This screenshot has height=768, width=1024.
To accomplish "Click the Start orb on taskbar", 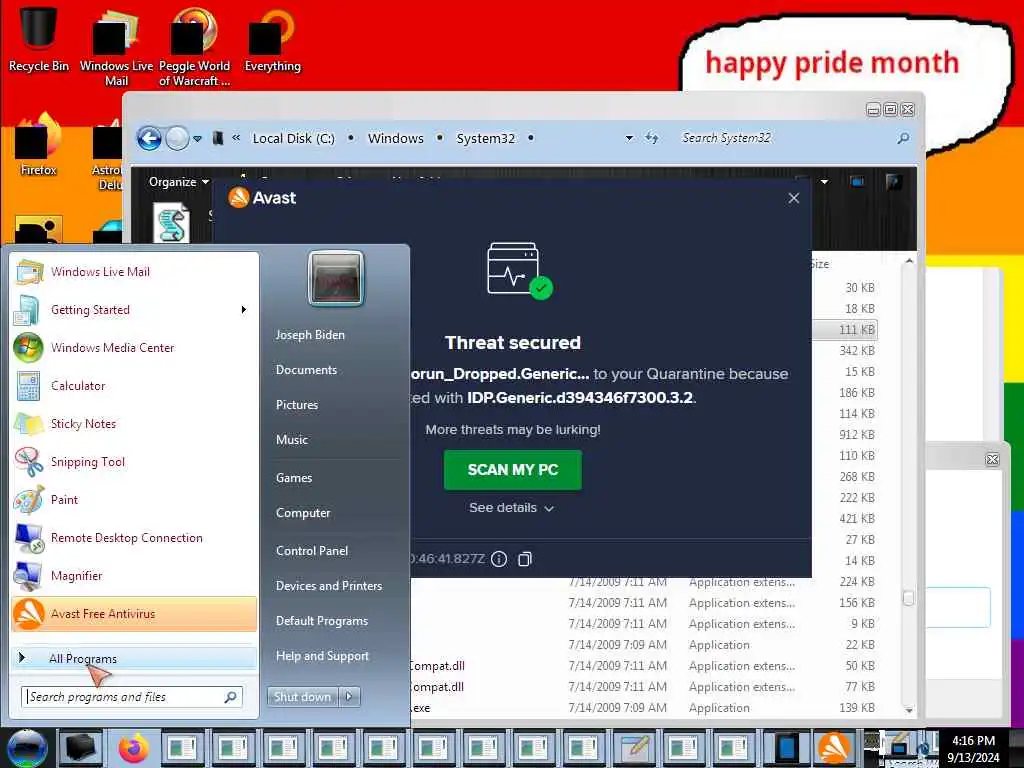I will pos(27,748).
